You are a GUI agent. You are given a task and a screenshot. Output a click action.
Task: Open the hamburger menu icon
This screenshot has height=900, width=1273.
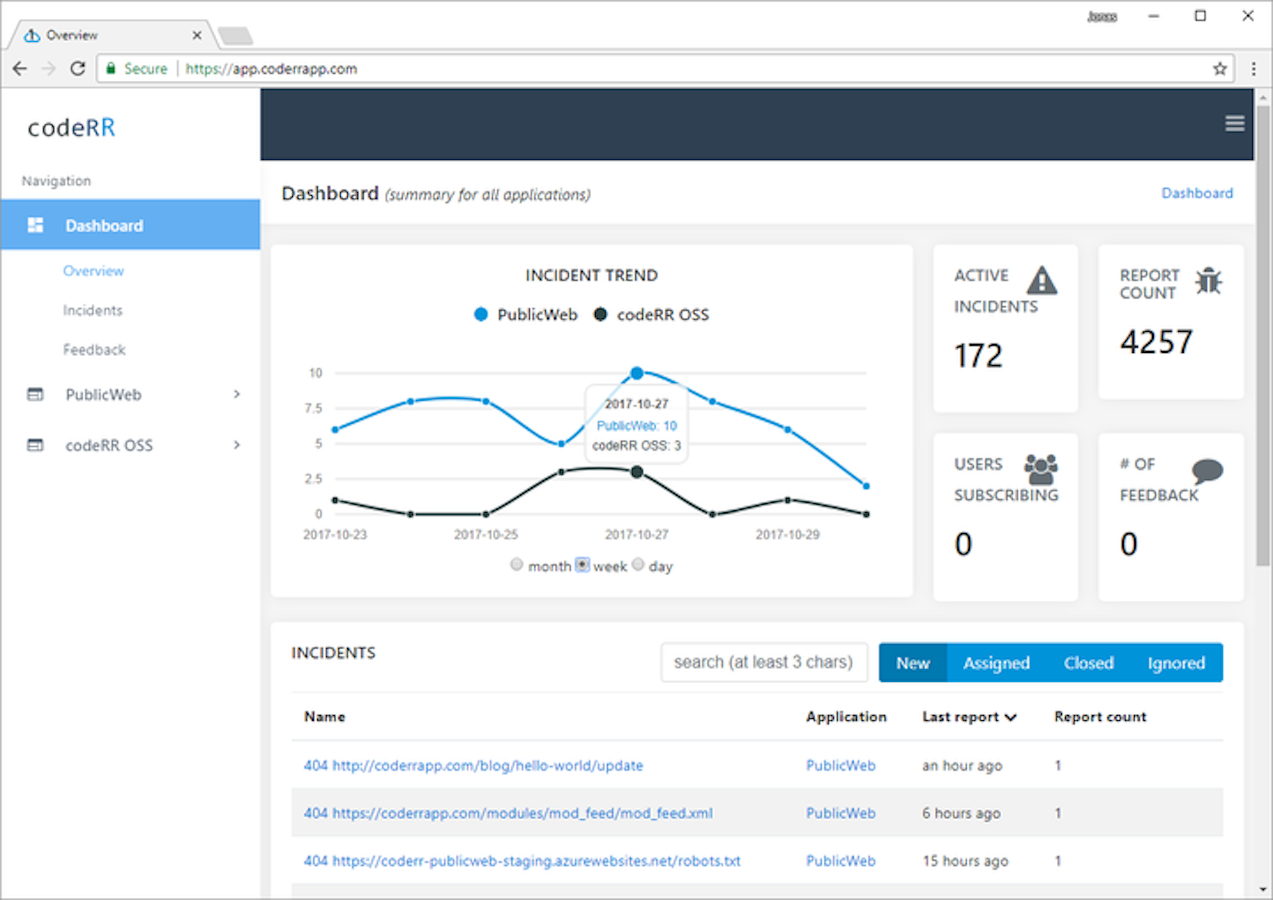tap(1235, 123)
